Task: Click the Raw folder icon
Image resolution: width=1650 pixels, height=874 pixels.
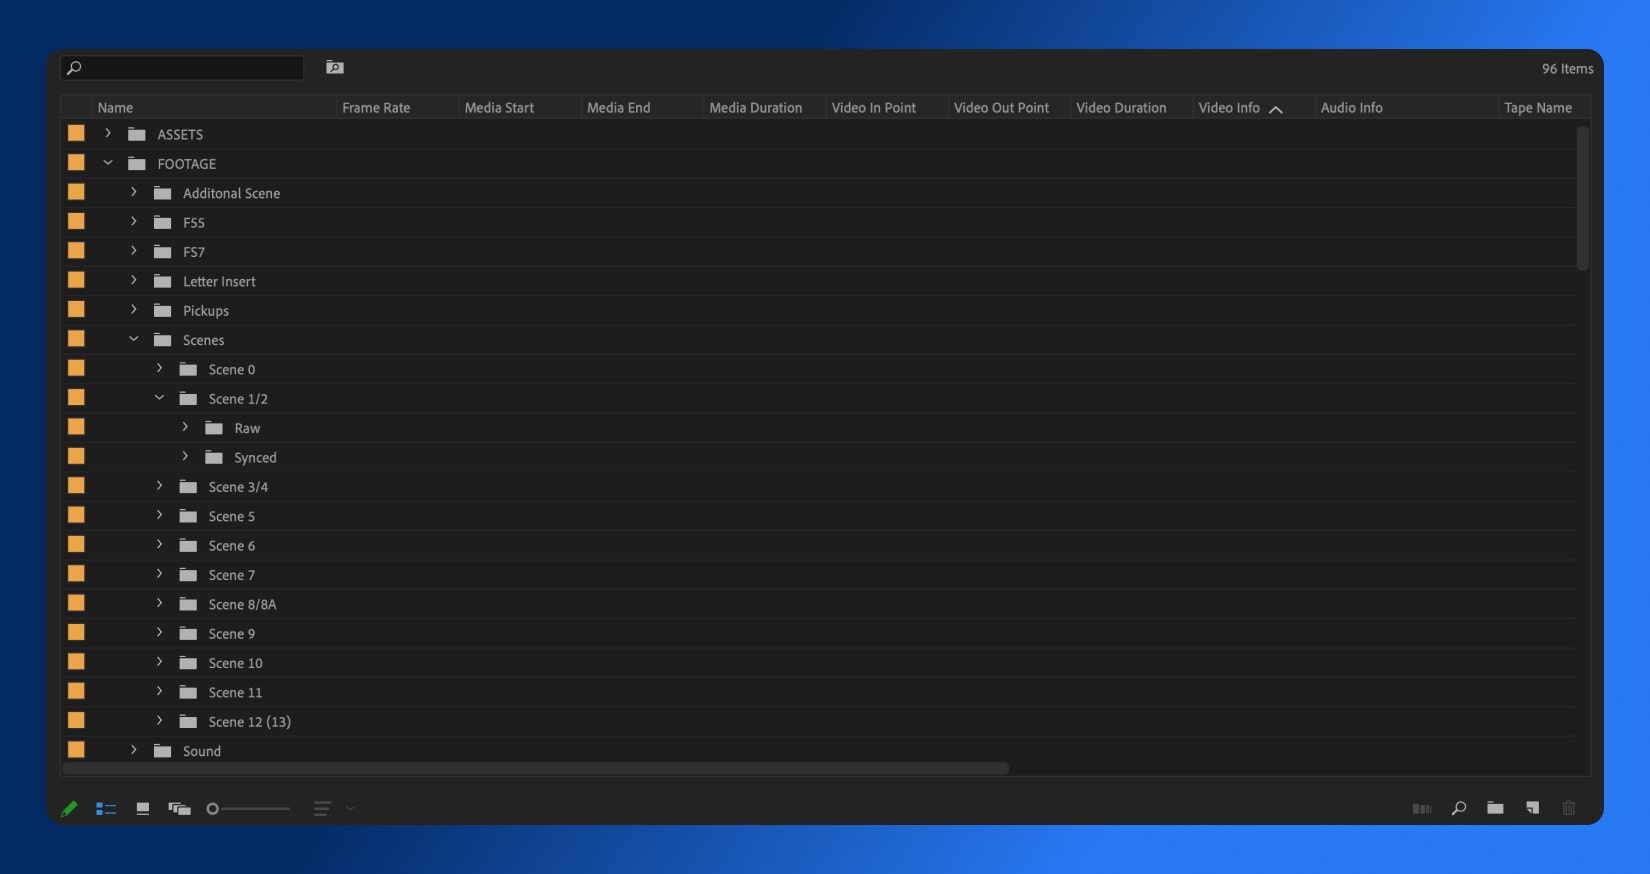Action: 214,428
